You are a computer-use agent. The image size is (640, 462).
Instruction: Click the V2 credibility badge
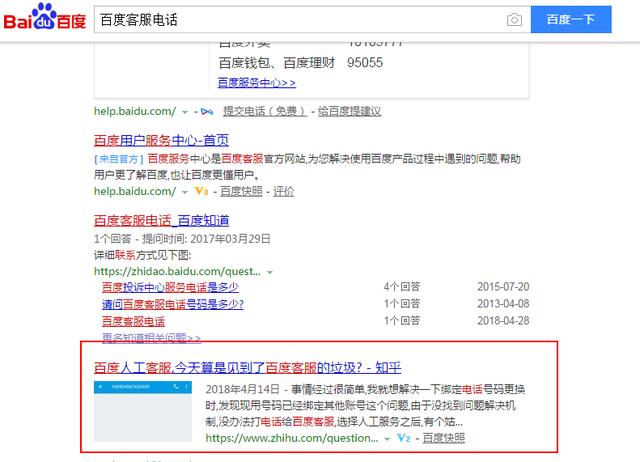[404, 438]
